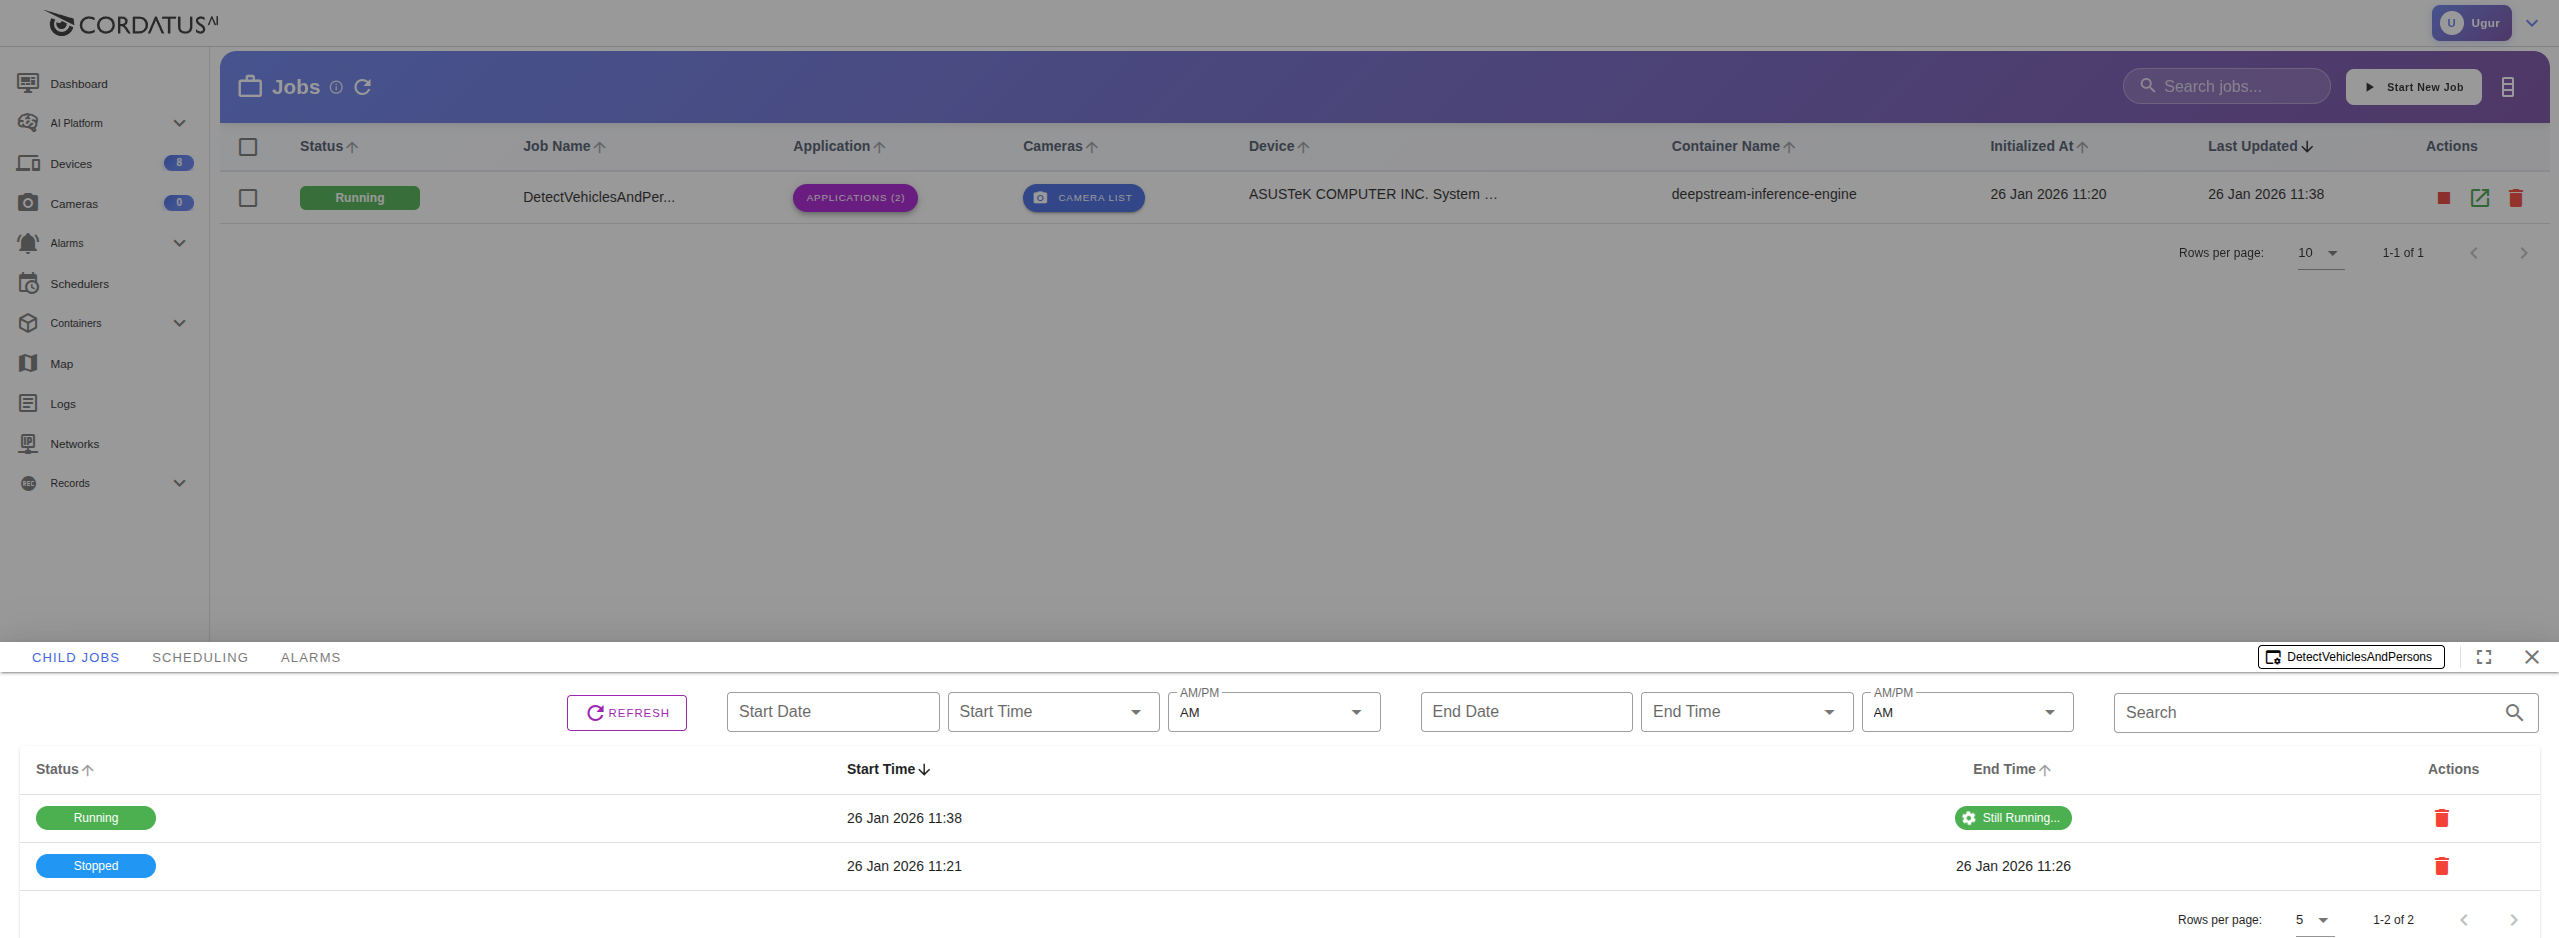Viewport: 2559px width, 938px height.
Task: Expand the Records sidebar section
Action: 179,483
